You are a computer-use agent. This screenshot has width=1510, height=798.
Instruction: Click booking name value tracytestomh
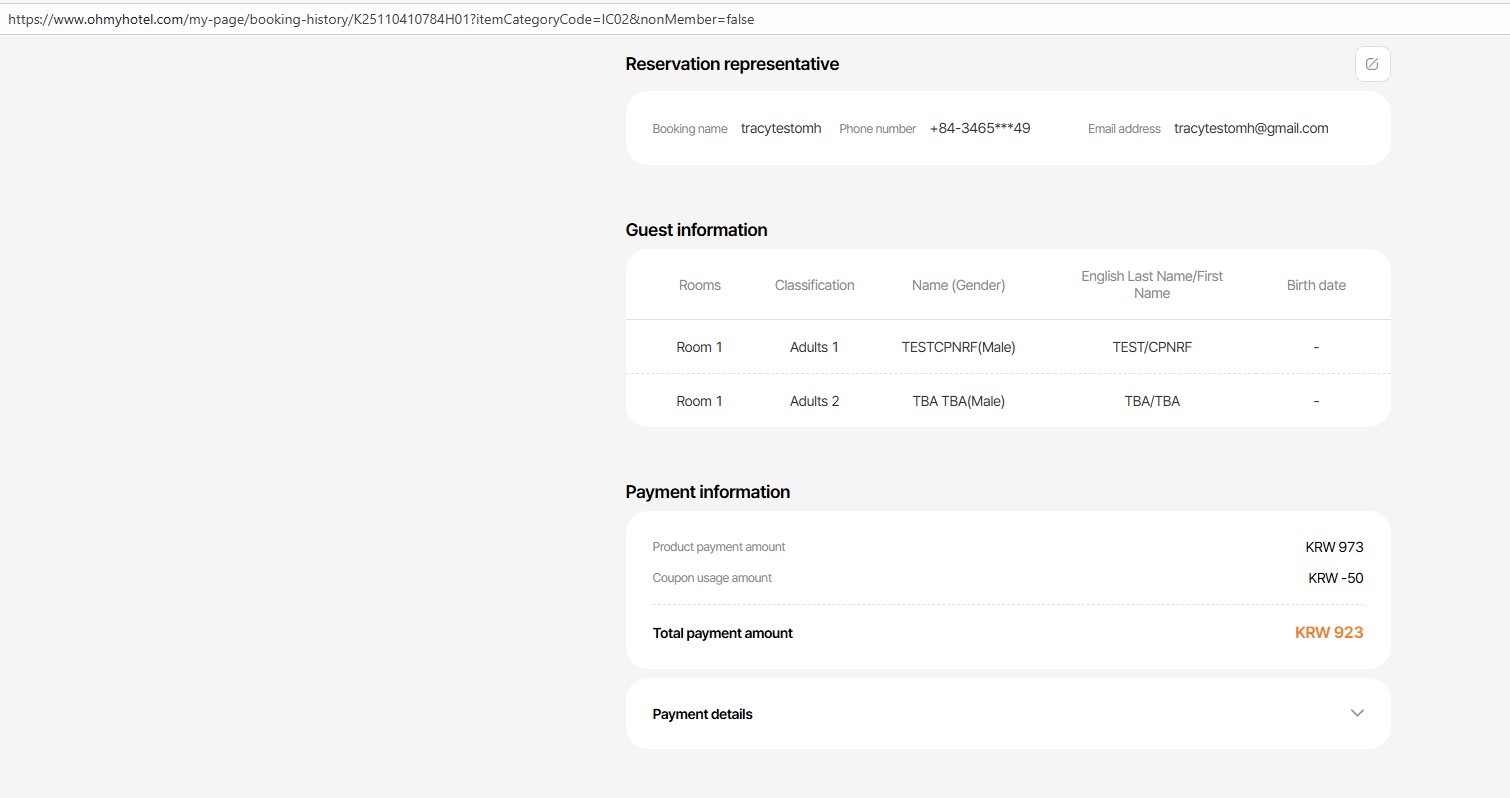(781, 128)
